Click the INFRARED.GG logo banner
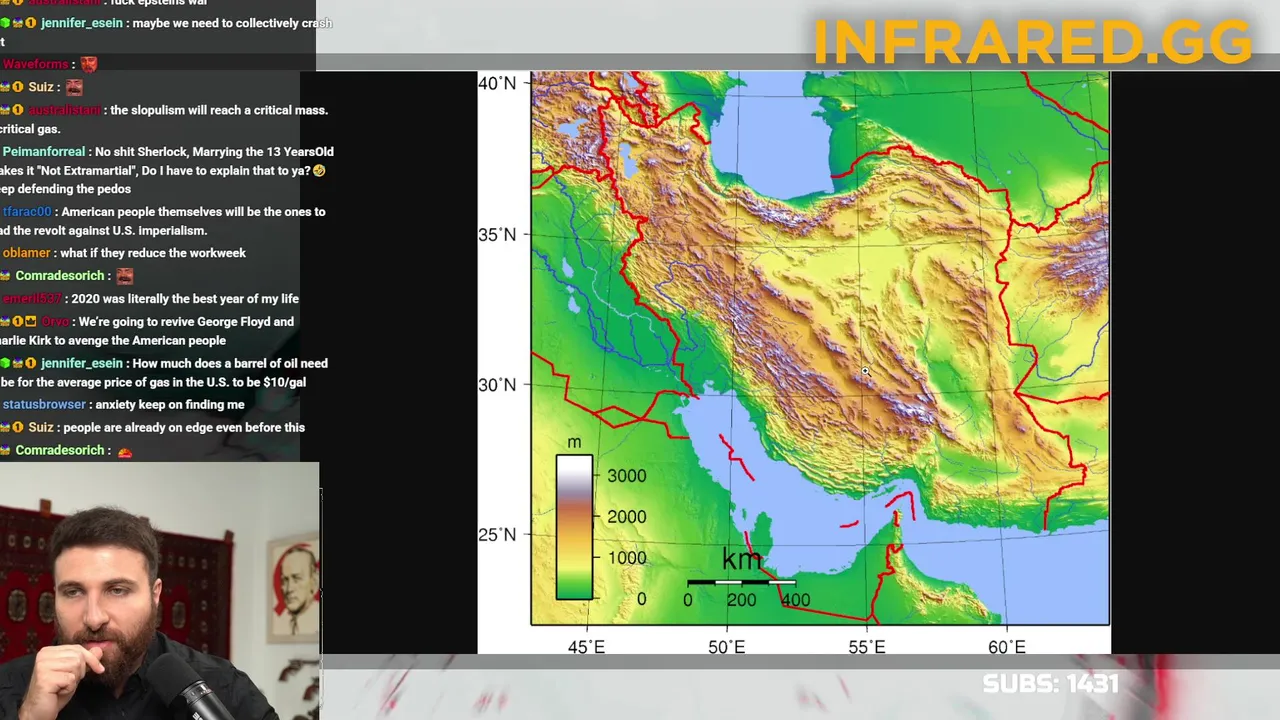Image resolution: width=1280 pixels, height=720 pixels. pyautogui.click(x=1033, y=41)
